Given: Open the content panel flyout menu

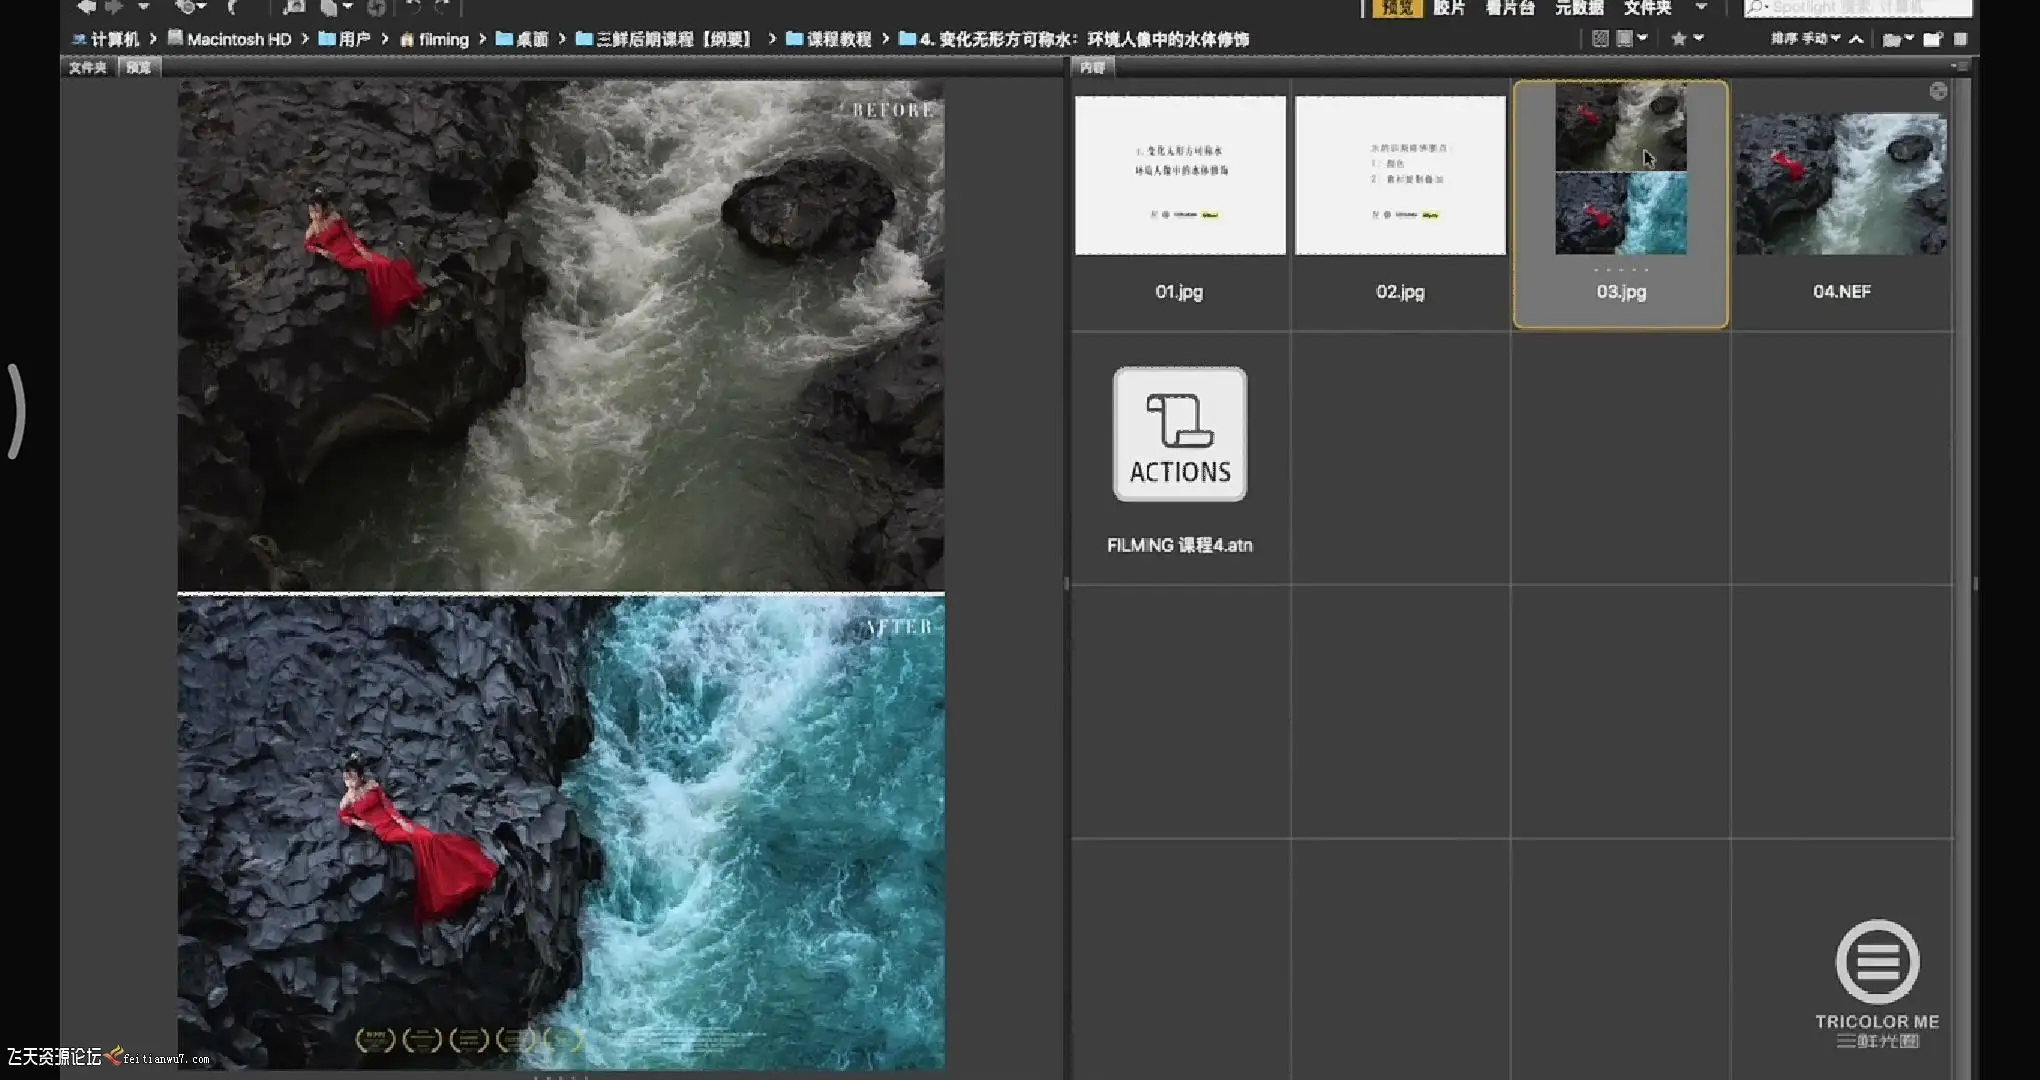Looking at the screenshot, I should pyautogui.click(x=1956, y=67).
